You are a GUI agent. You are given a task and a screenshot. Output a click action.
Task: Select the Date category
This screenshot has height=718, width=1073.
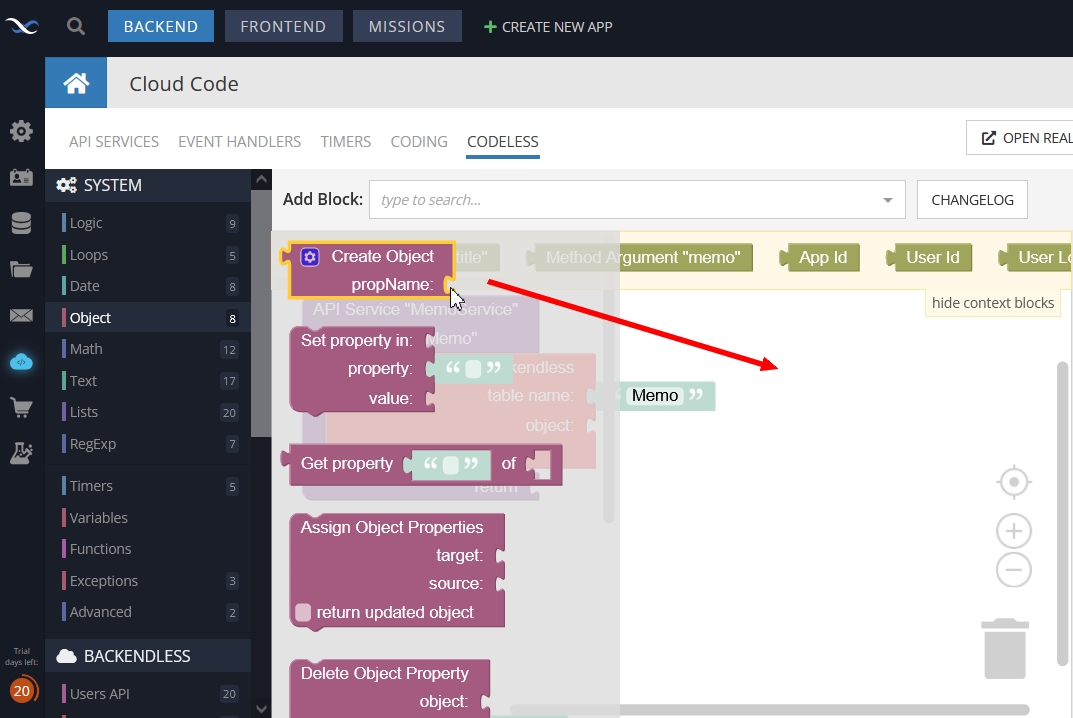click(148, 286)
